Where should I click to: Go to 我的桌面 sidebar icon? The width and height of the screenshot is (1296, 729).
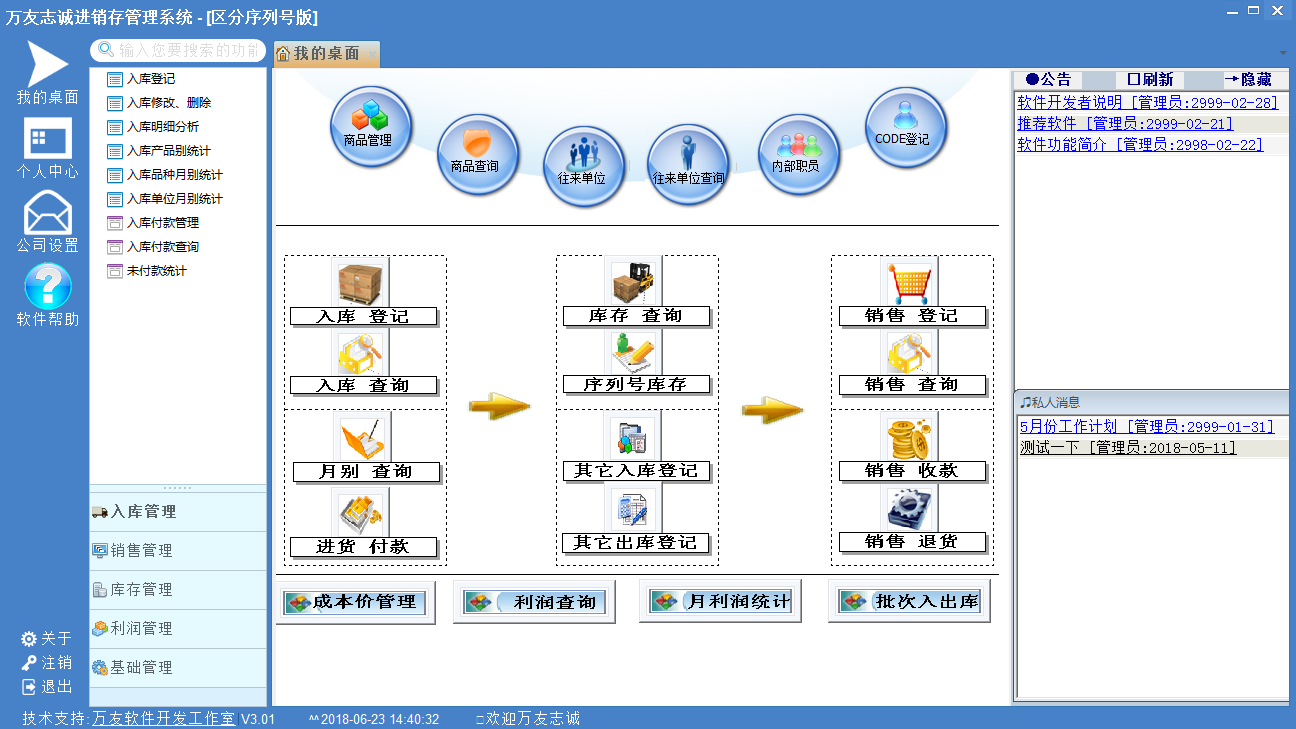(47, 64)
